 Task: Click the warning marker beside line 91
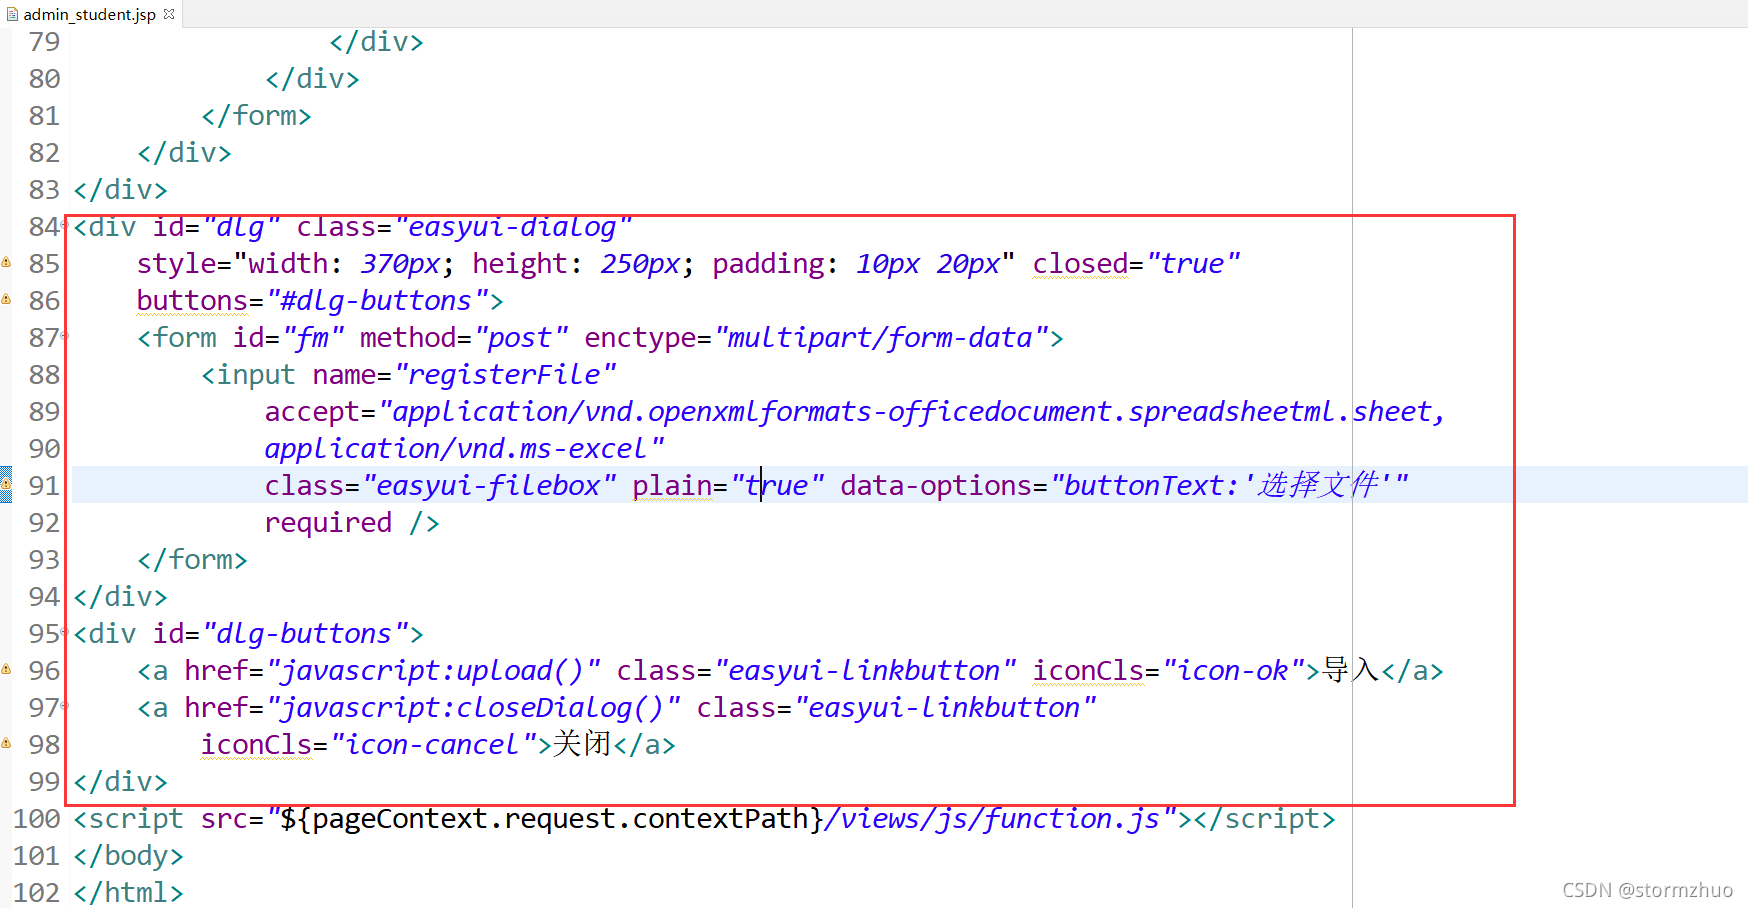(x=6, y=484)
